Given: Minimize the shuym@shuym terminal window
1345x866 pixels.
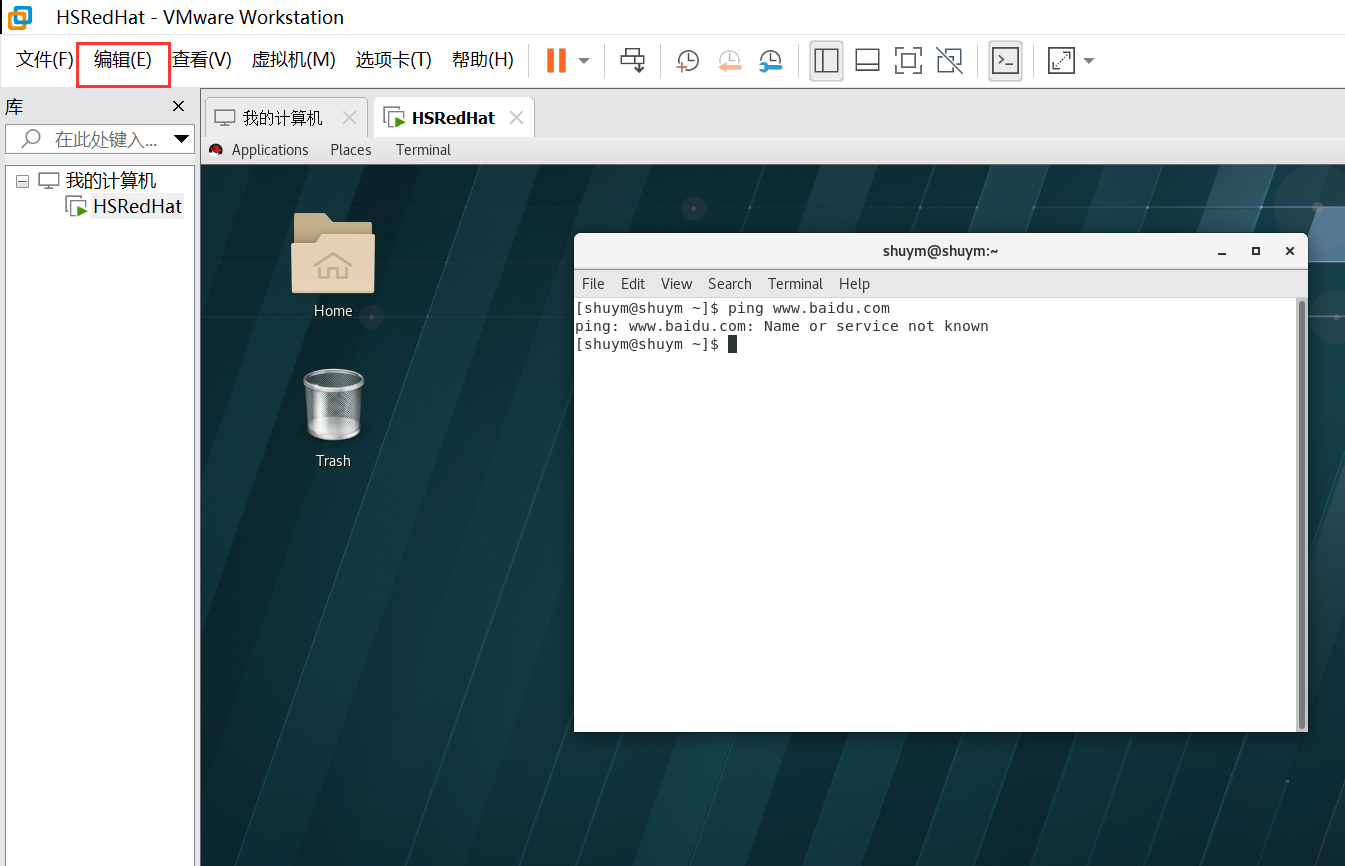Looking at the screenshot, I should (1222, 252).
